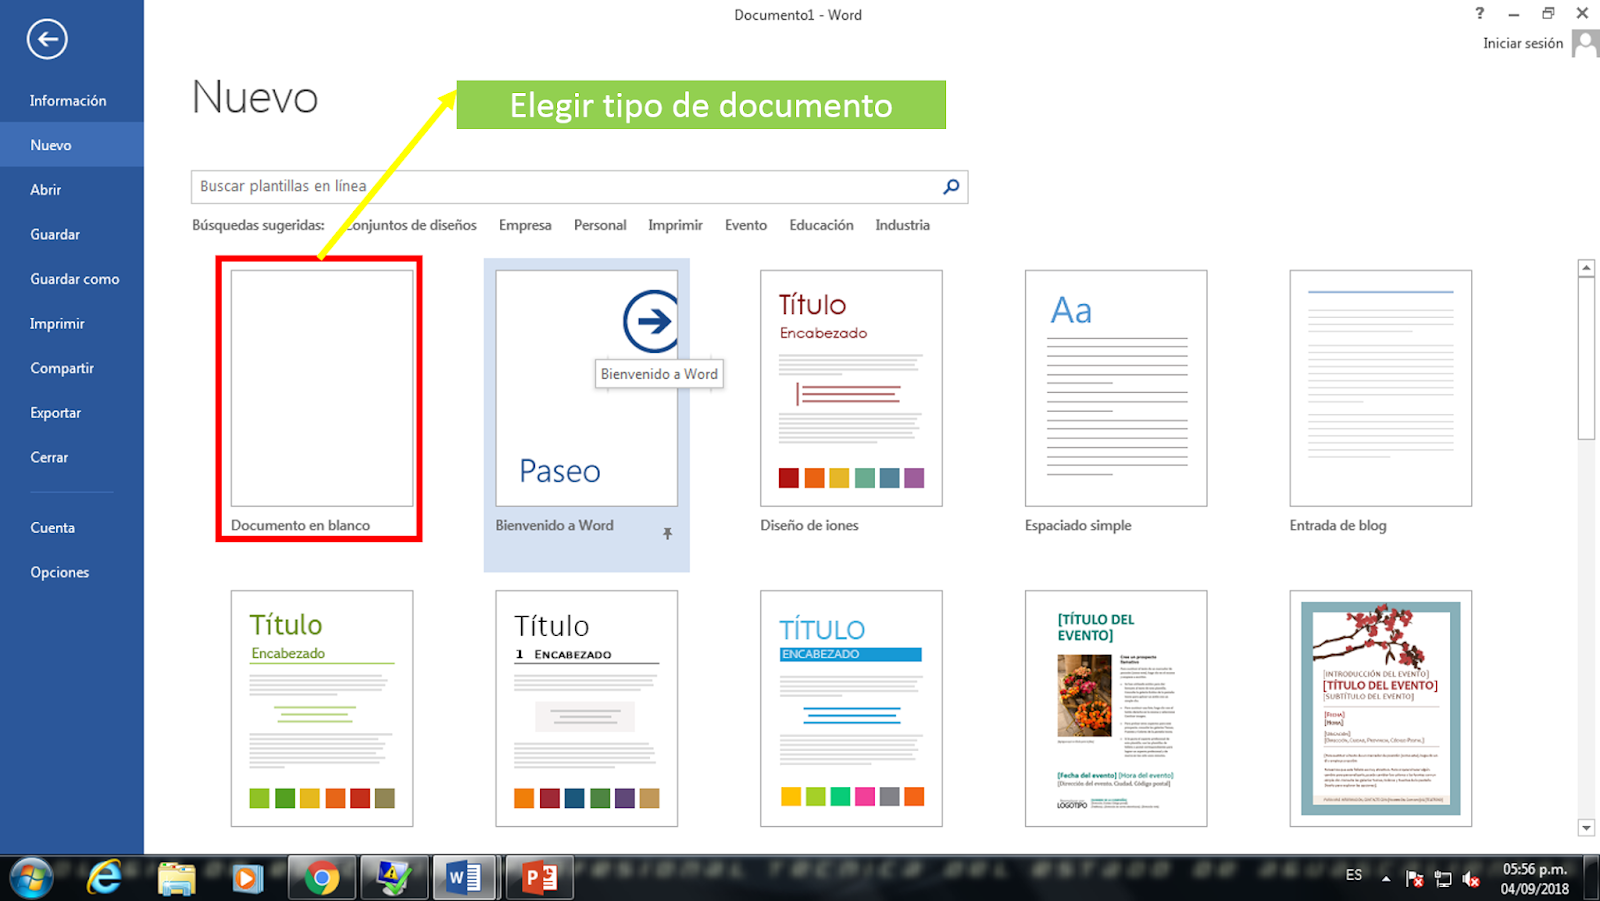Select Entrada de blog template
The image size is (1600, 901).
(1381, 388)
